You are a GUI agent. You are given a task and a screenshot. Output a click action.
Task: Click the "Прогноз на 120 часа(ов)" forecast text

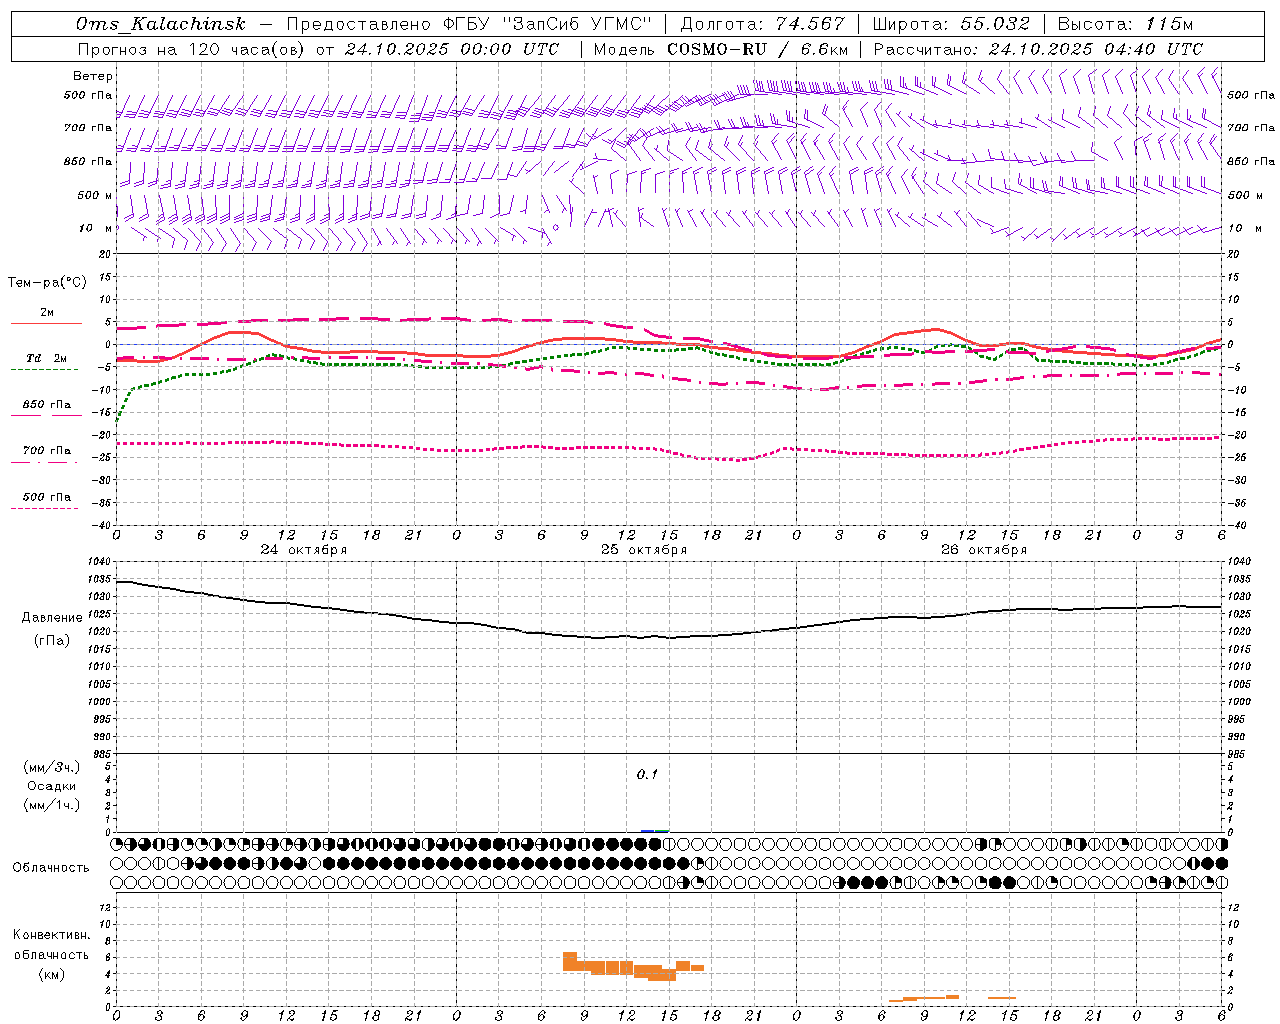(x=192, y=49)
